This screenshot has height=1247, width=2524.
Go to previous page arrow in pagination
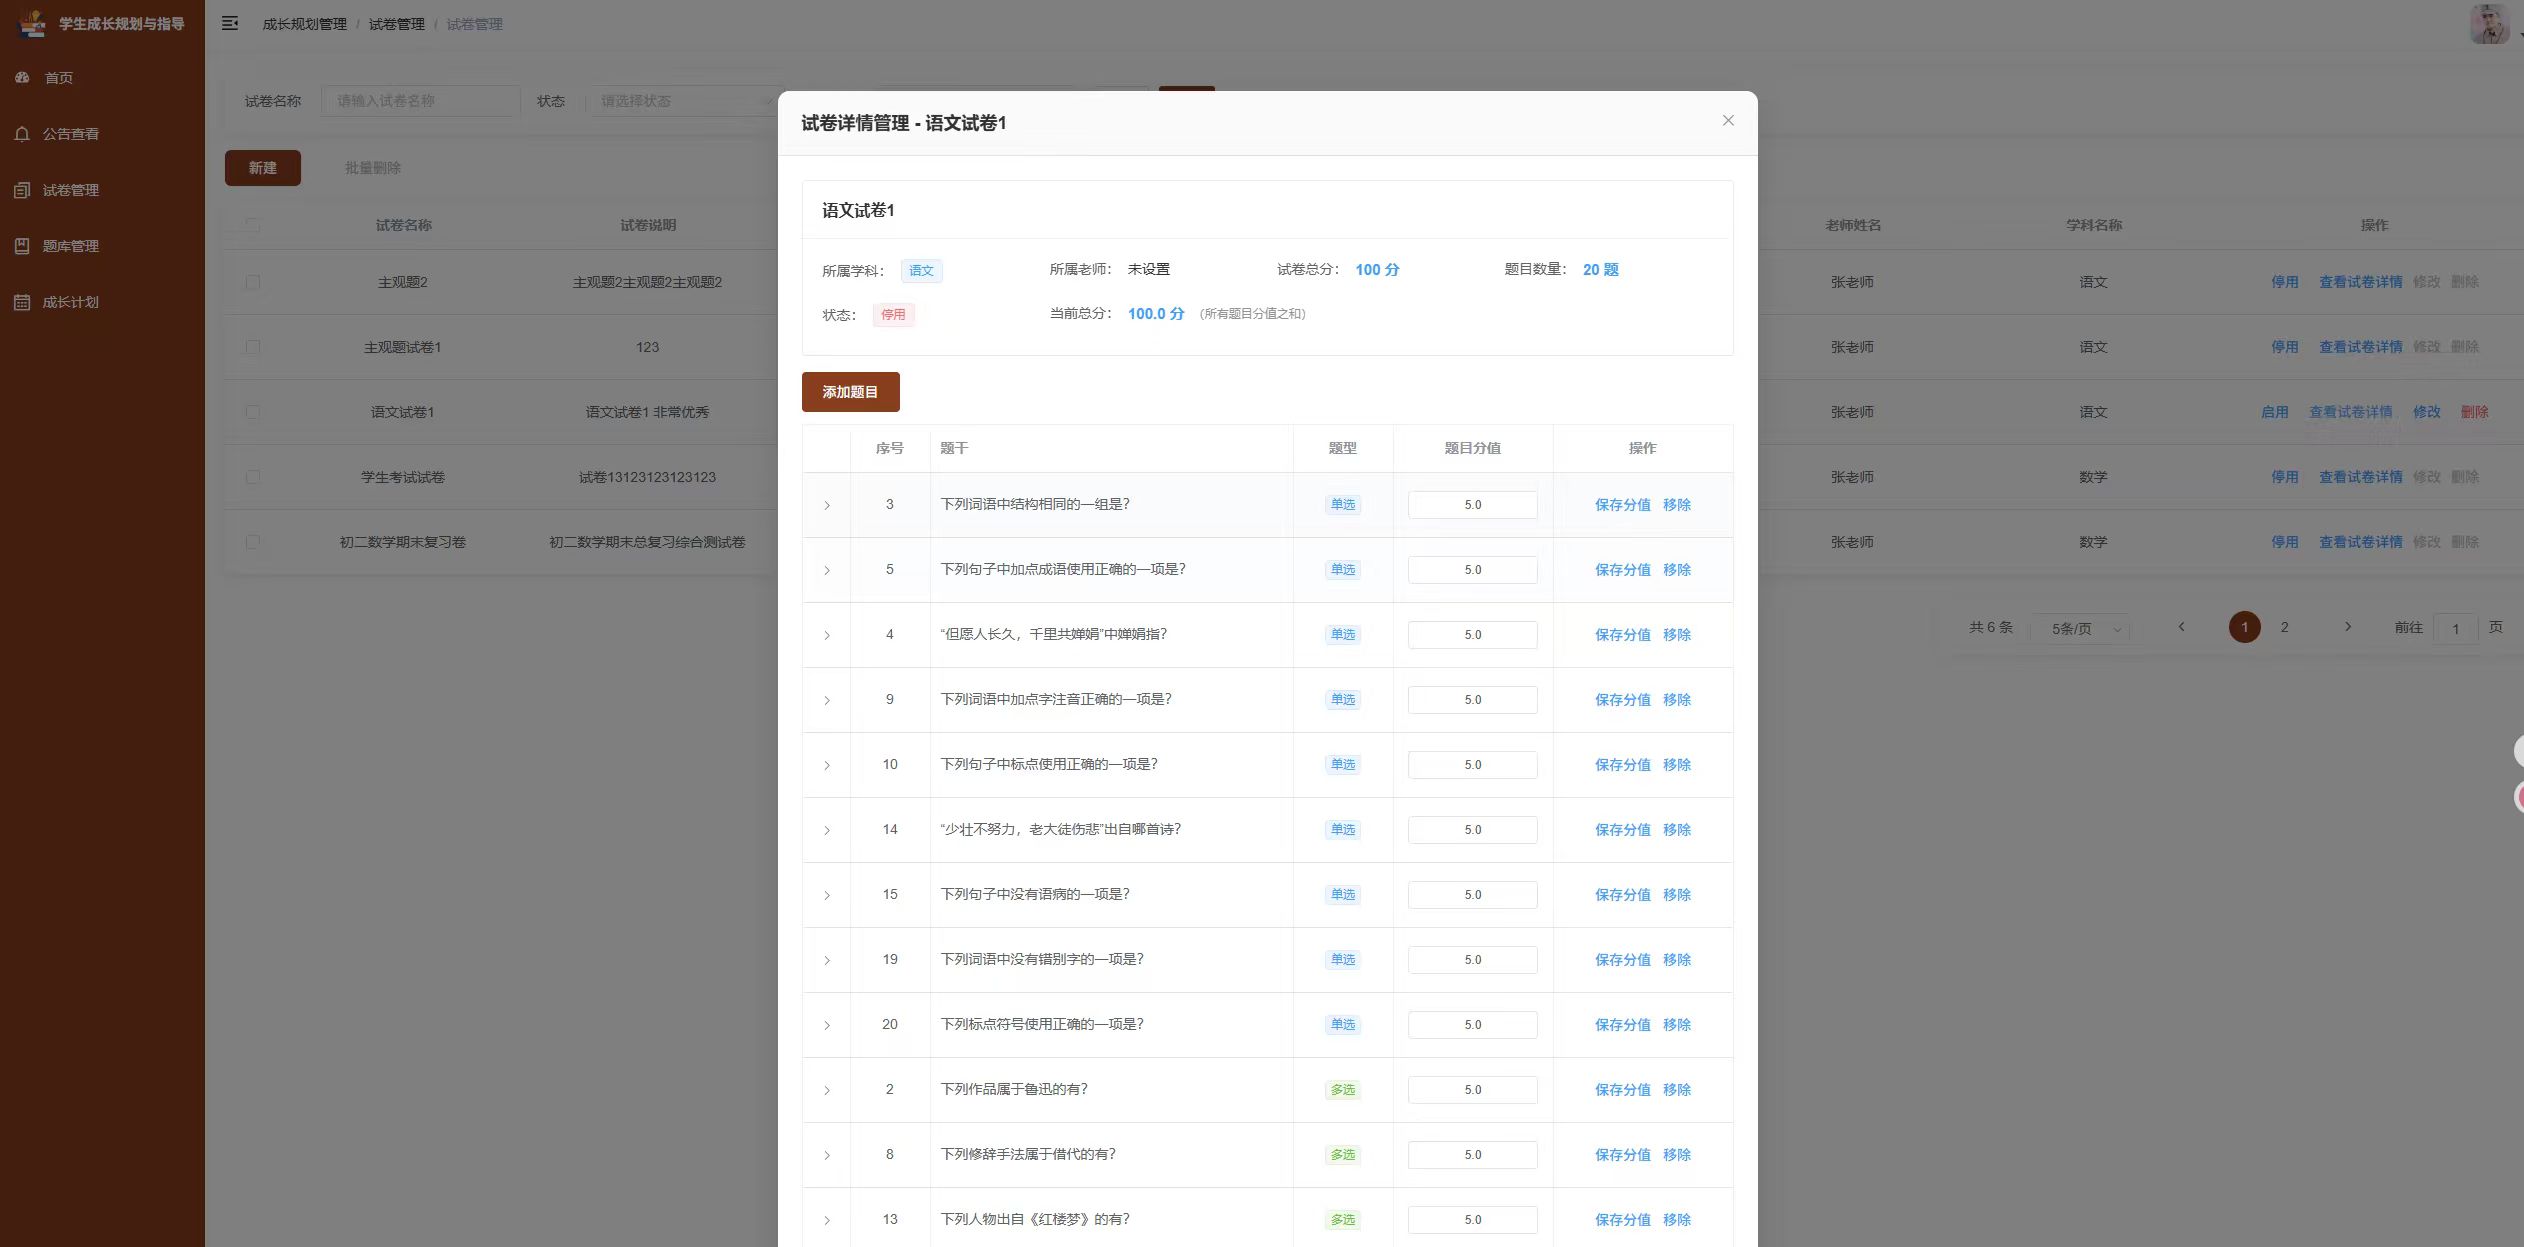(2182, 627)
